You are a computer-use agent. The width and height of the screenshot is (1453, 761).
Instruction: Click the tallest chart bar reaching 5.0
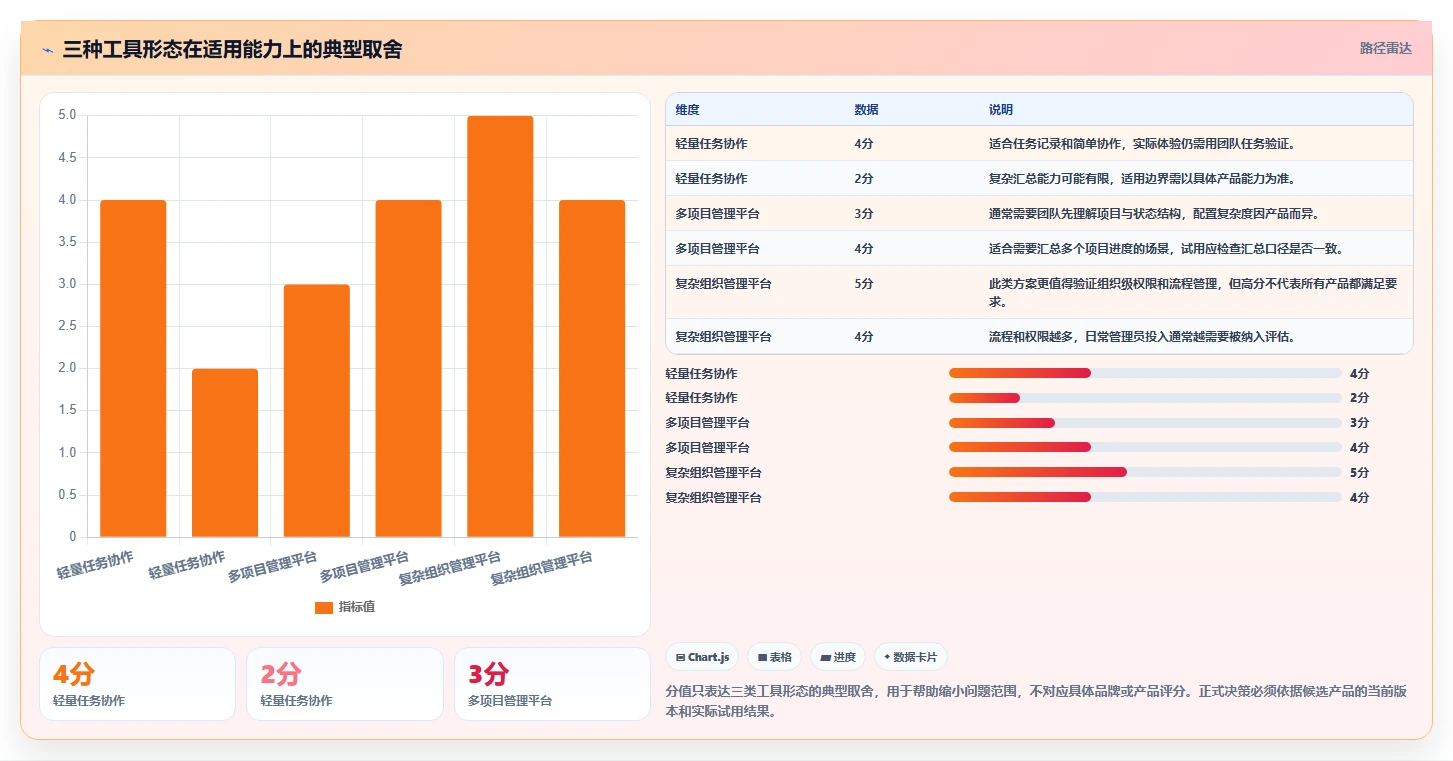pos(500,326)
